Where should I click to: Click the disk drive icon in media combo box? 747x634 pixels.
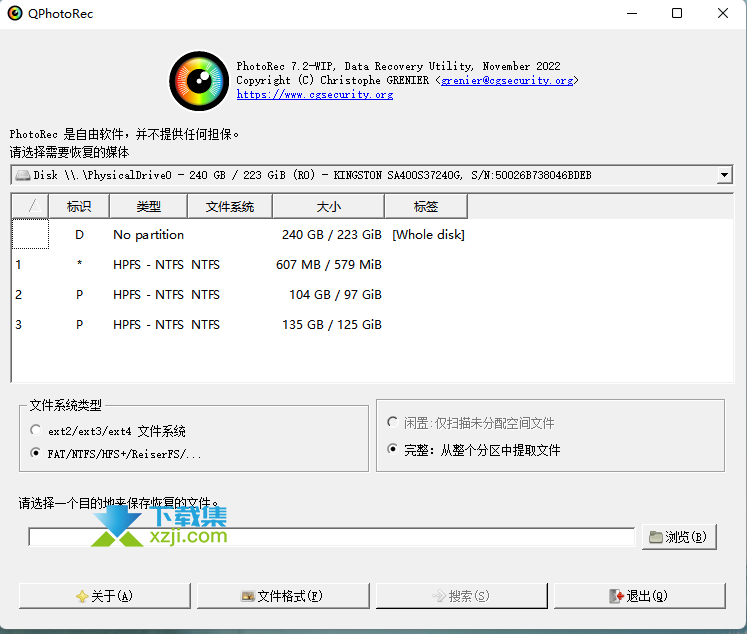22,175
